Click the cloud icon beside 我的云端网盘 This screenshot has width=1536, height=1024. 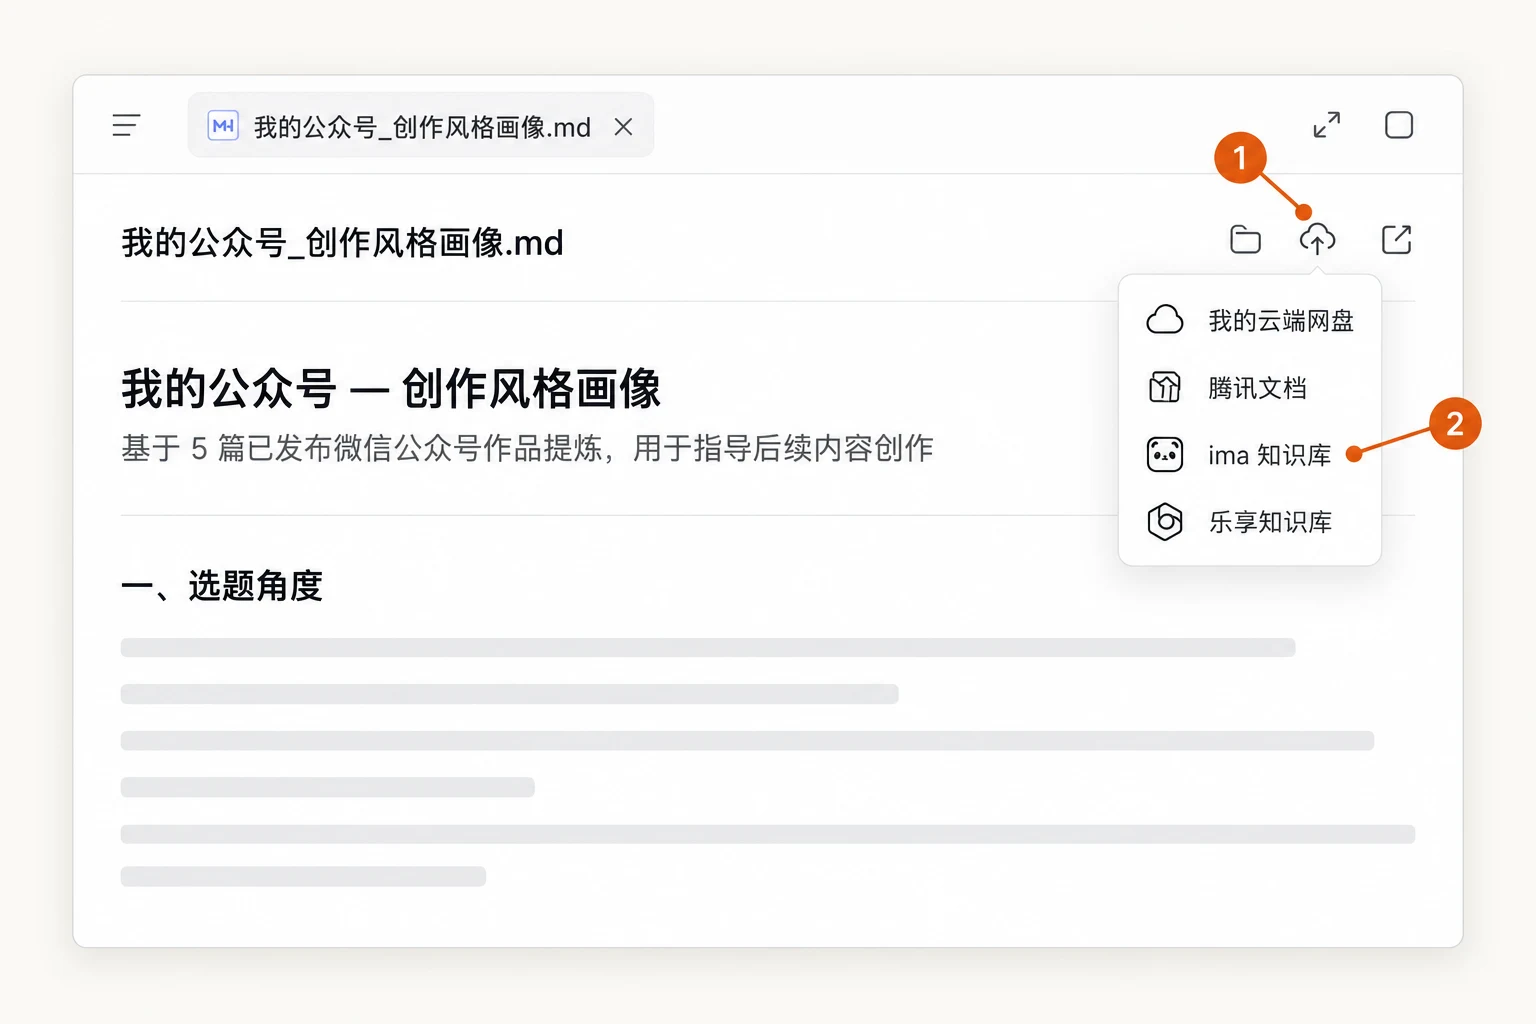[1165, 320]
